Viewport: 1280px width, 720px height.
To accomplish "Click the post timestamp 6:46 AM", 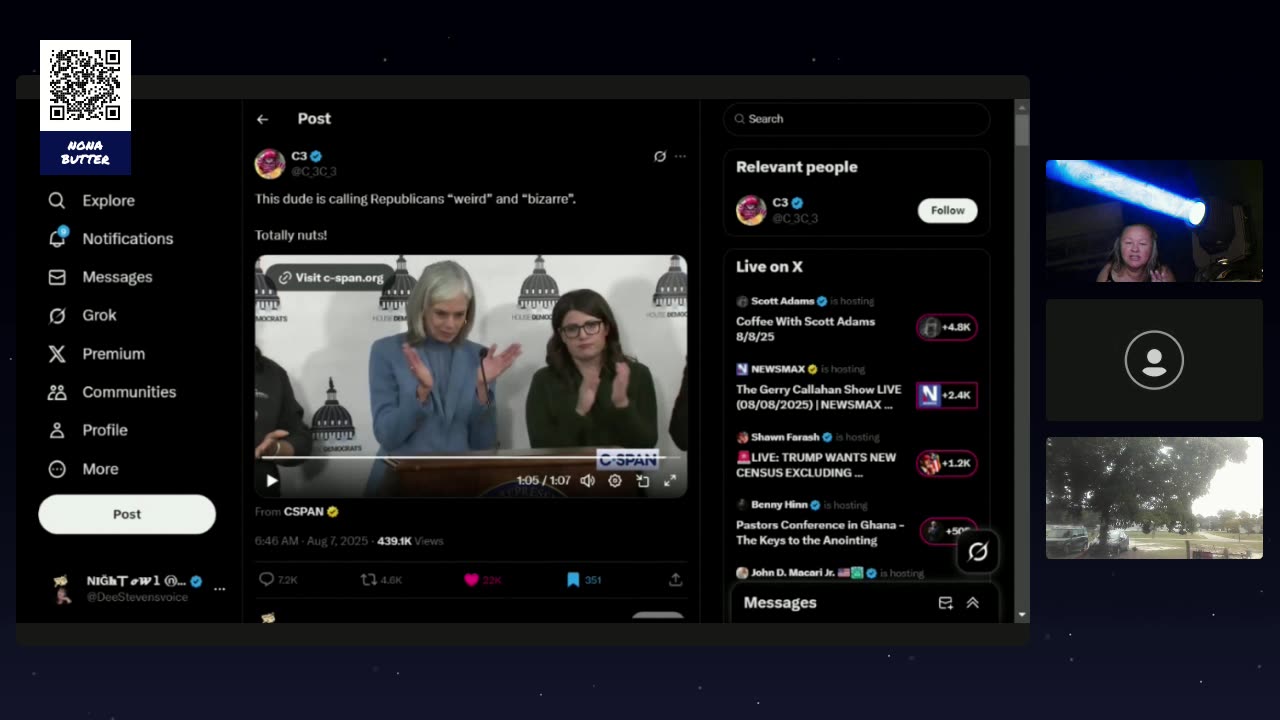I will tap(312, 541).
